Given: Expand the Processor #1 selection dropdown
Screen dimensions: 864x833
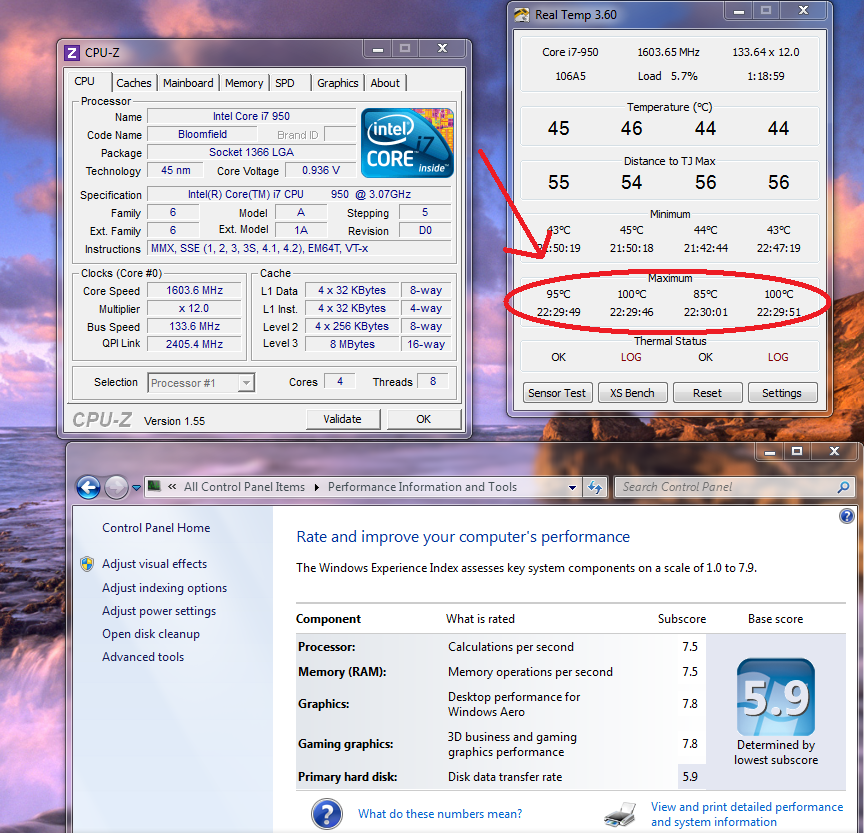Looking at the screenshot, I should pos(246,383).
